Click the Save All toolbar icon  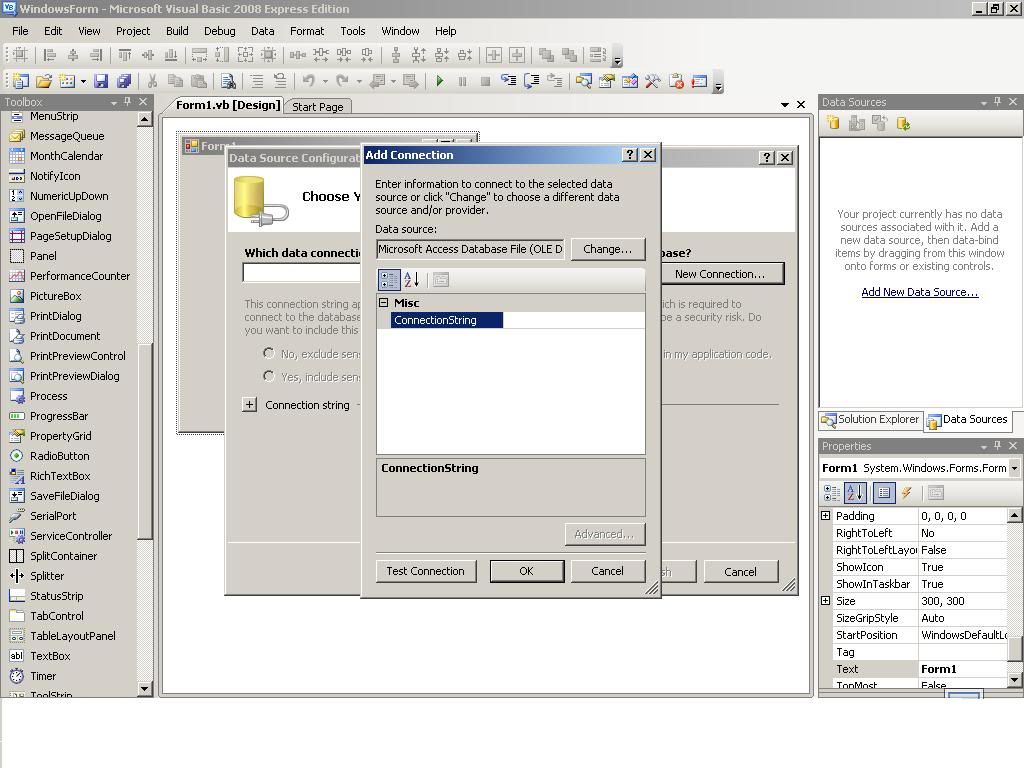(123, 81)
